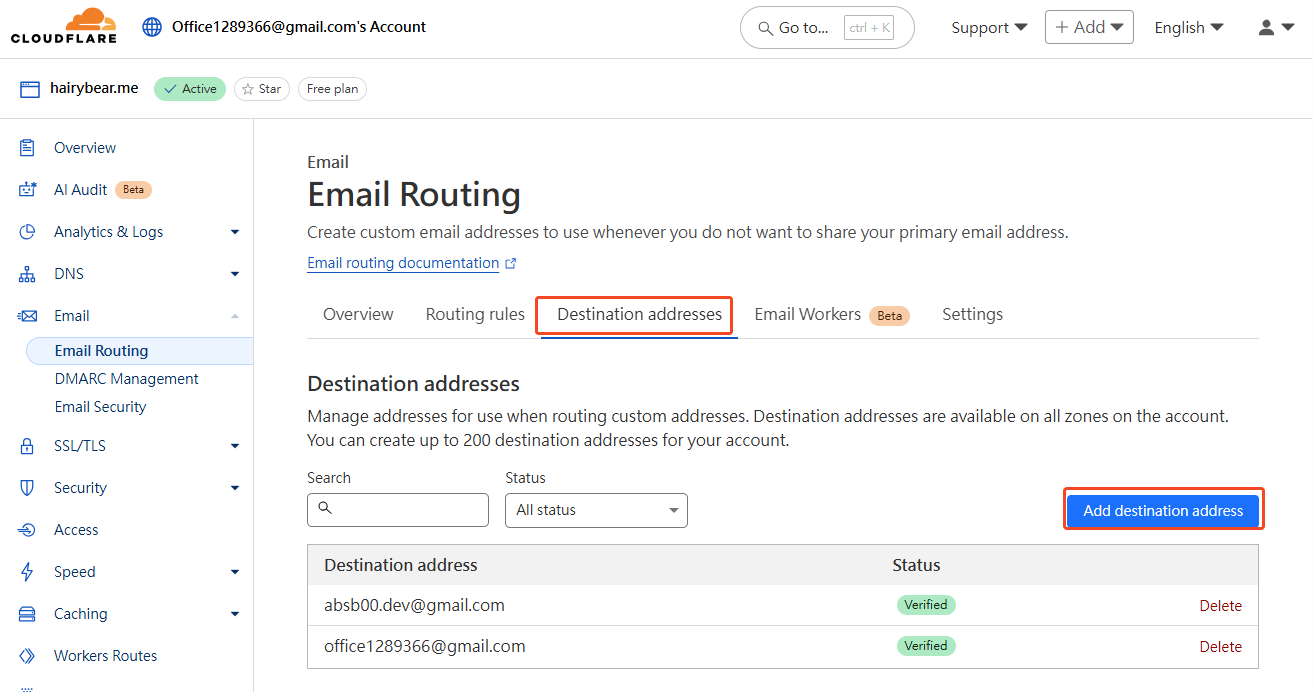Expand the DNS sidebar section
Screen dimensions: 1313x692
point(235,274)
